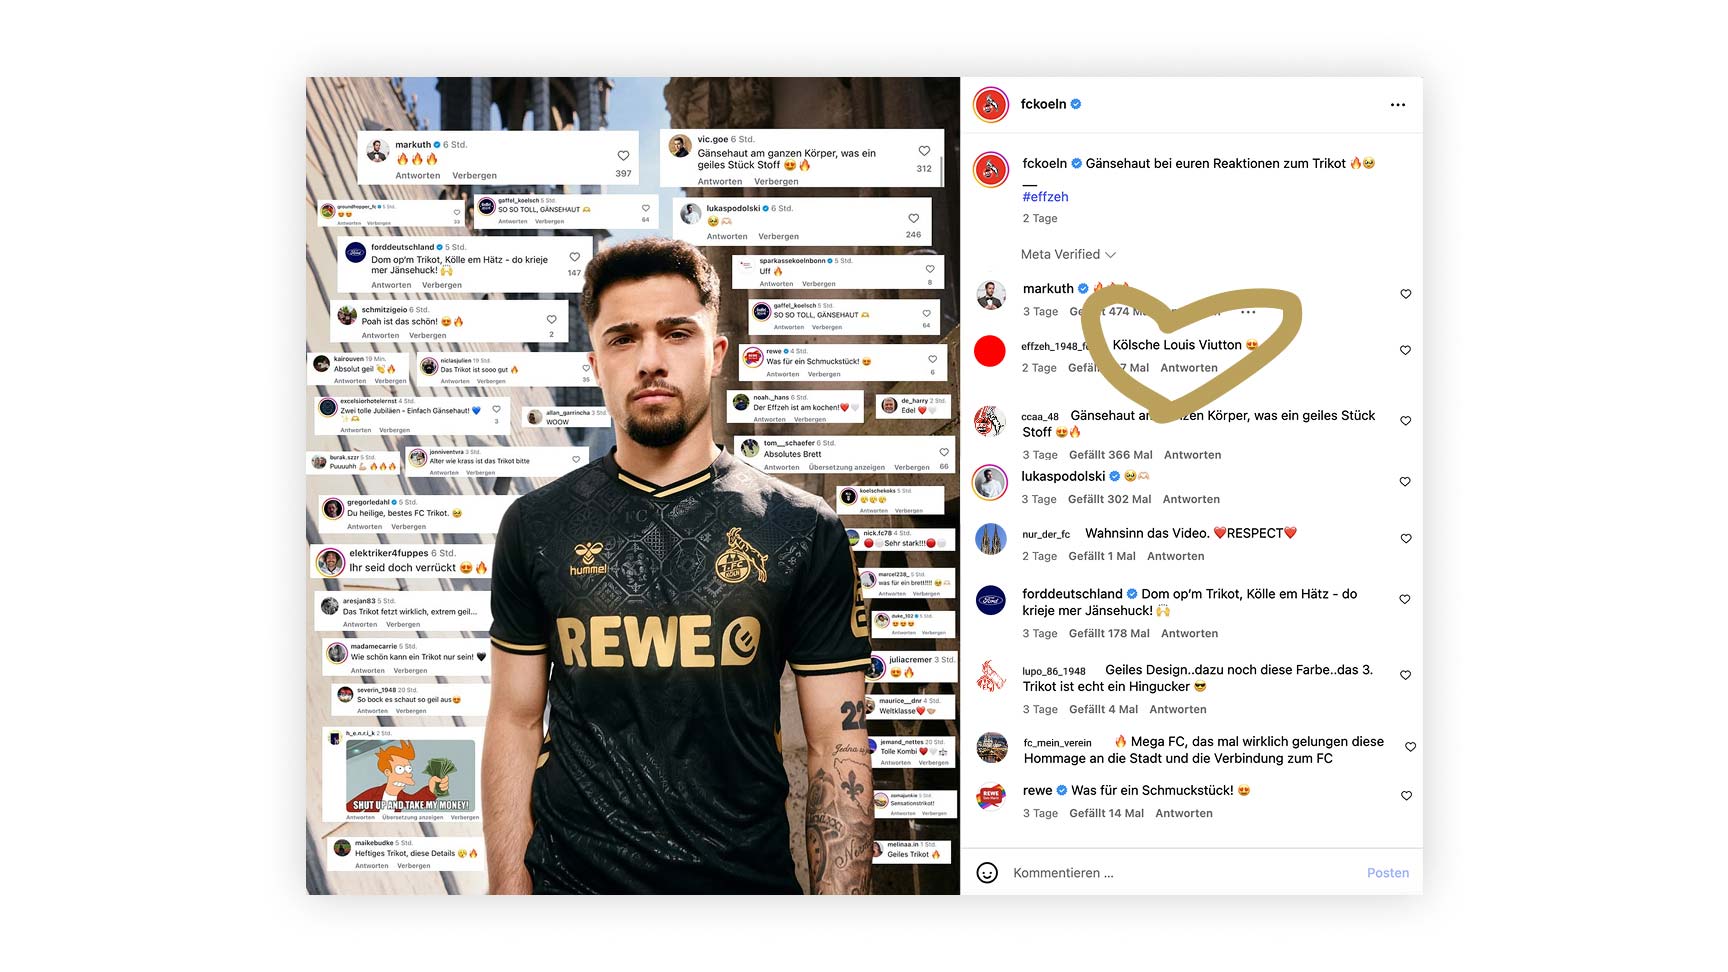This screenshot has height=972, width=1728.
Task: Click Antworten under ccaa_48's comment
Action: pos(1192,455)
